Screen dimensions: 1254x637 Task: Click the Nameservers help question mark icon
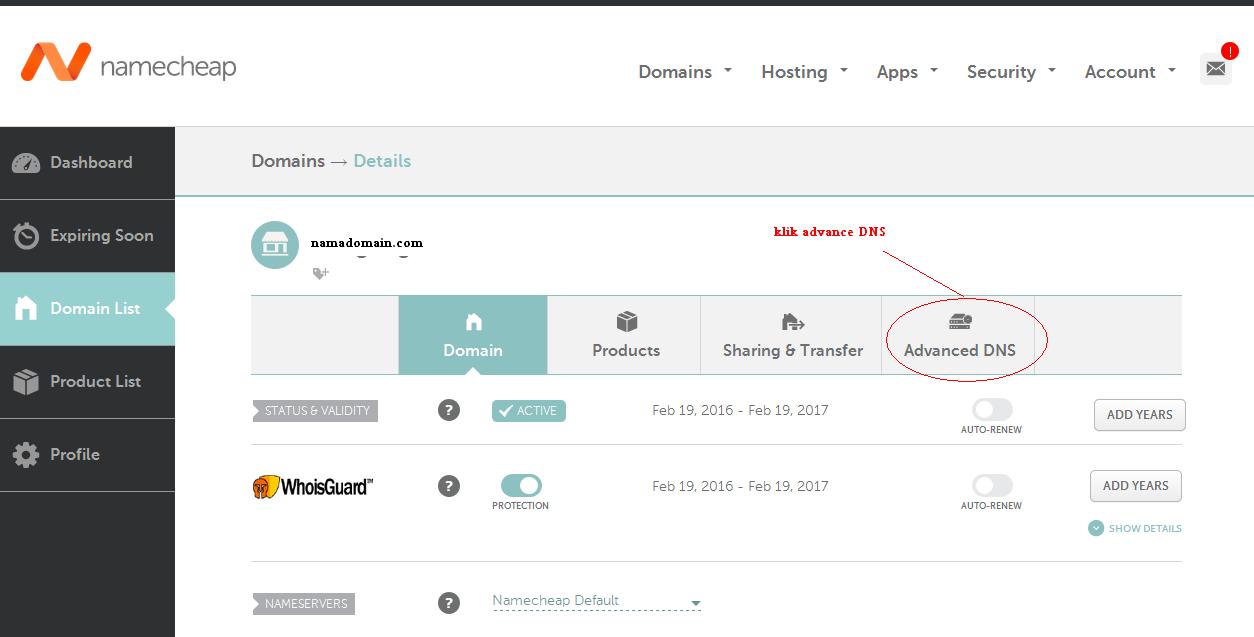point(449,603)
